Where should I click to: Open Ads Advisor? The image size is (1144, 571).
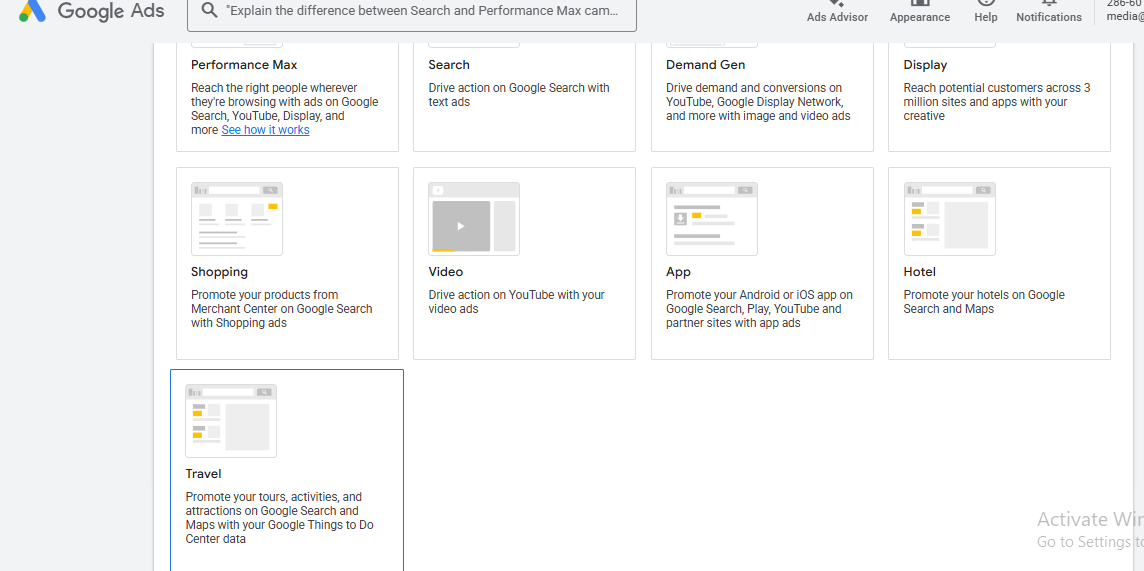point(837,12)
